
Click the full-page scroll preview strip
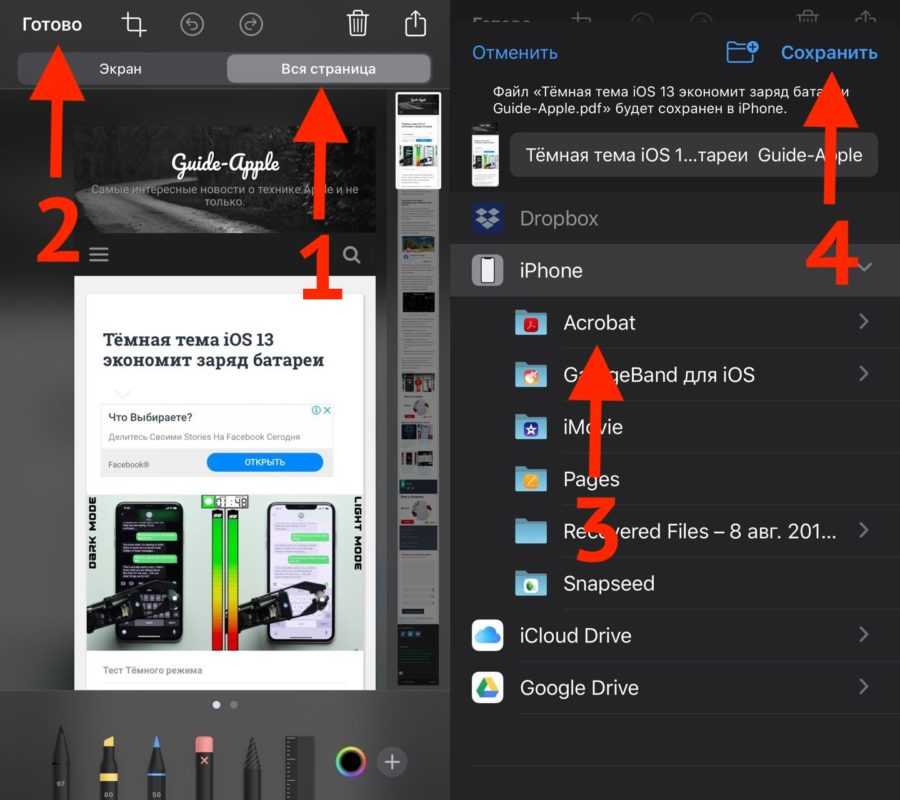418,389
